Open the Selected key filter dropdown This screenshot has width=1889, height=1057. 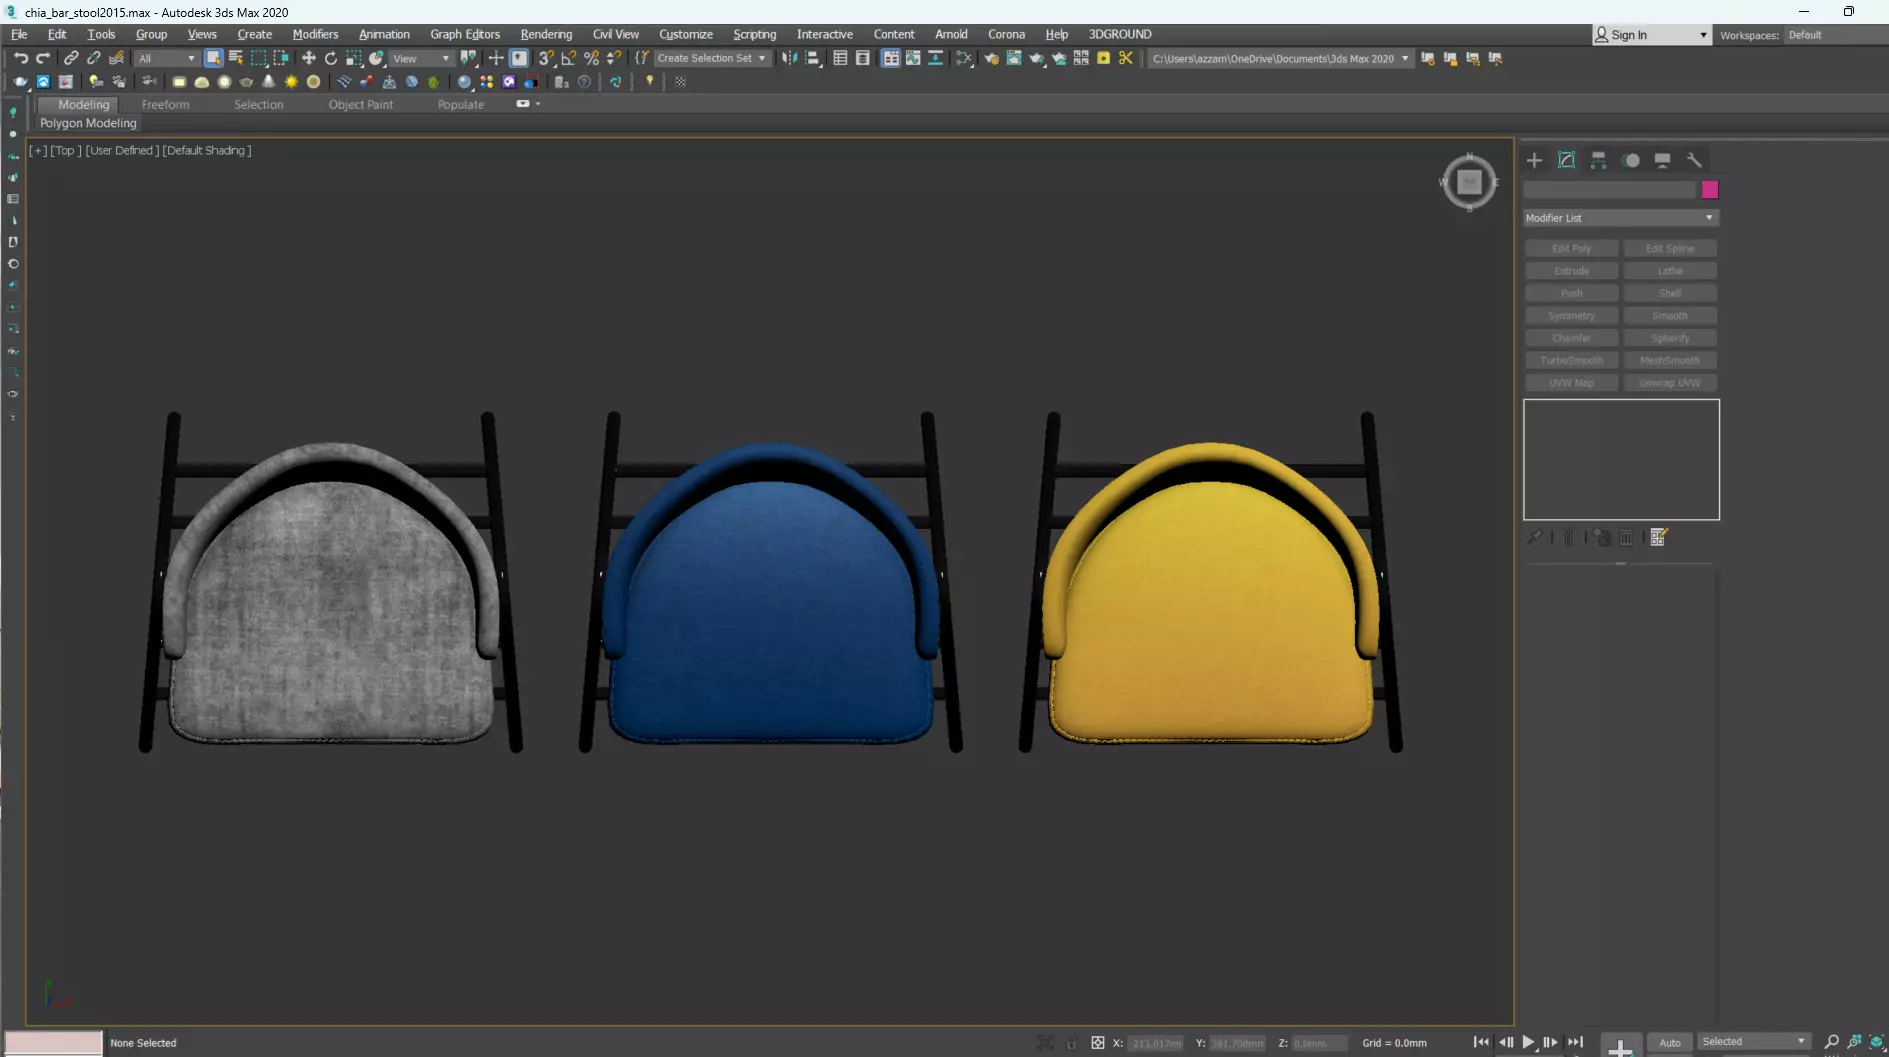click(x=1754, y=1042)
